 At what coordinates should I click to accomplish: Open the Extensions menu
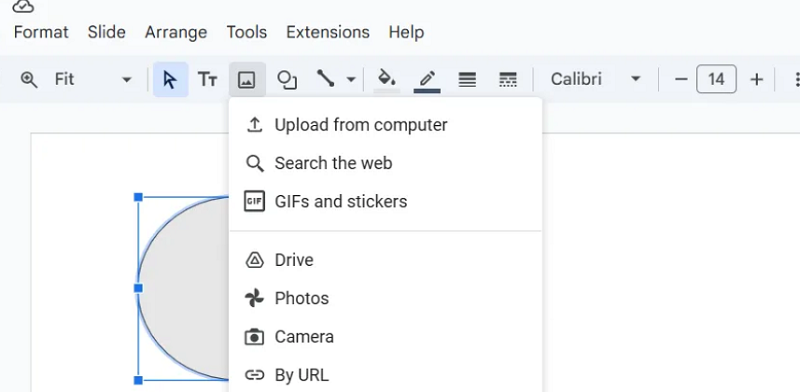[328, 32]
